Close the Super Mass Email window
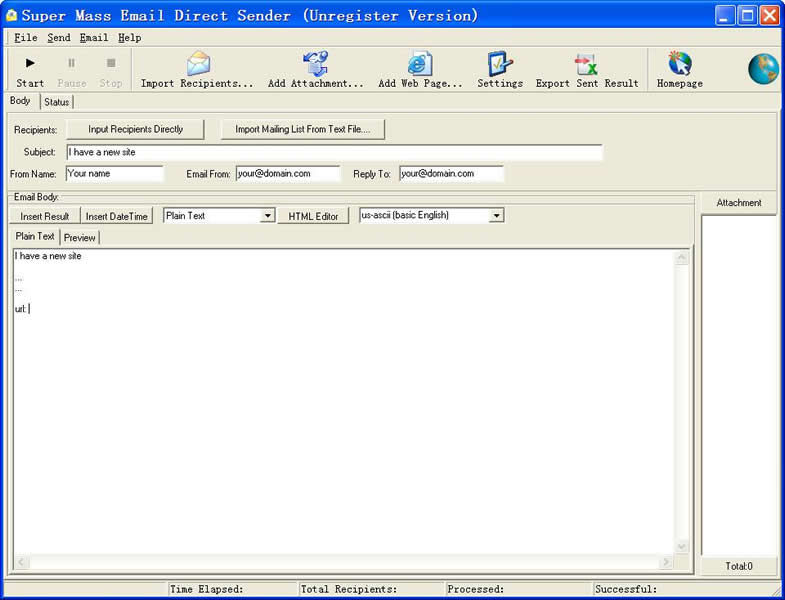The width and height of the screenshot is (785, 600). pyautogui.click(x=769, y=16)
